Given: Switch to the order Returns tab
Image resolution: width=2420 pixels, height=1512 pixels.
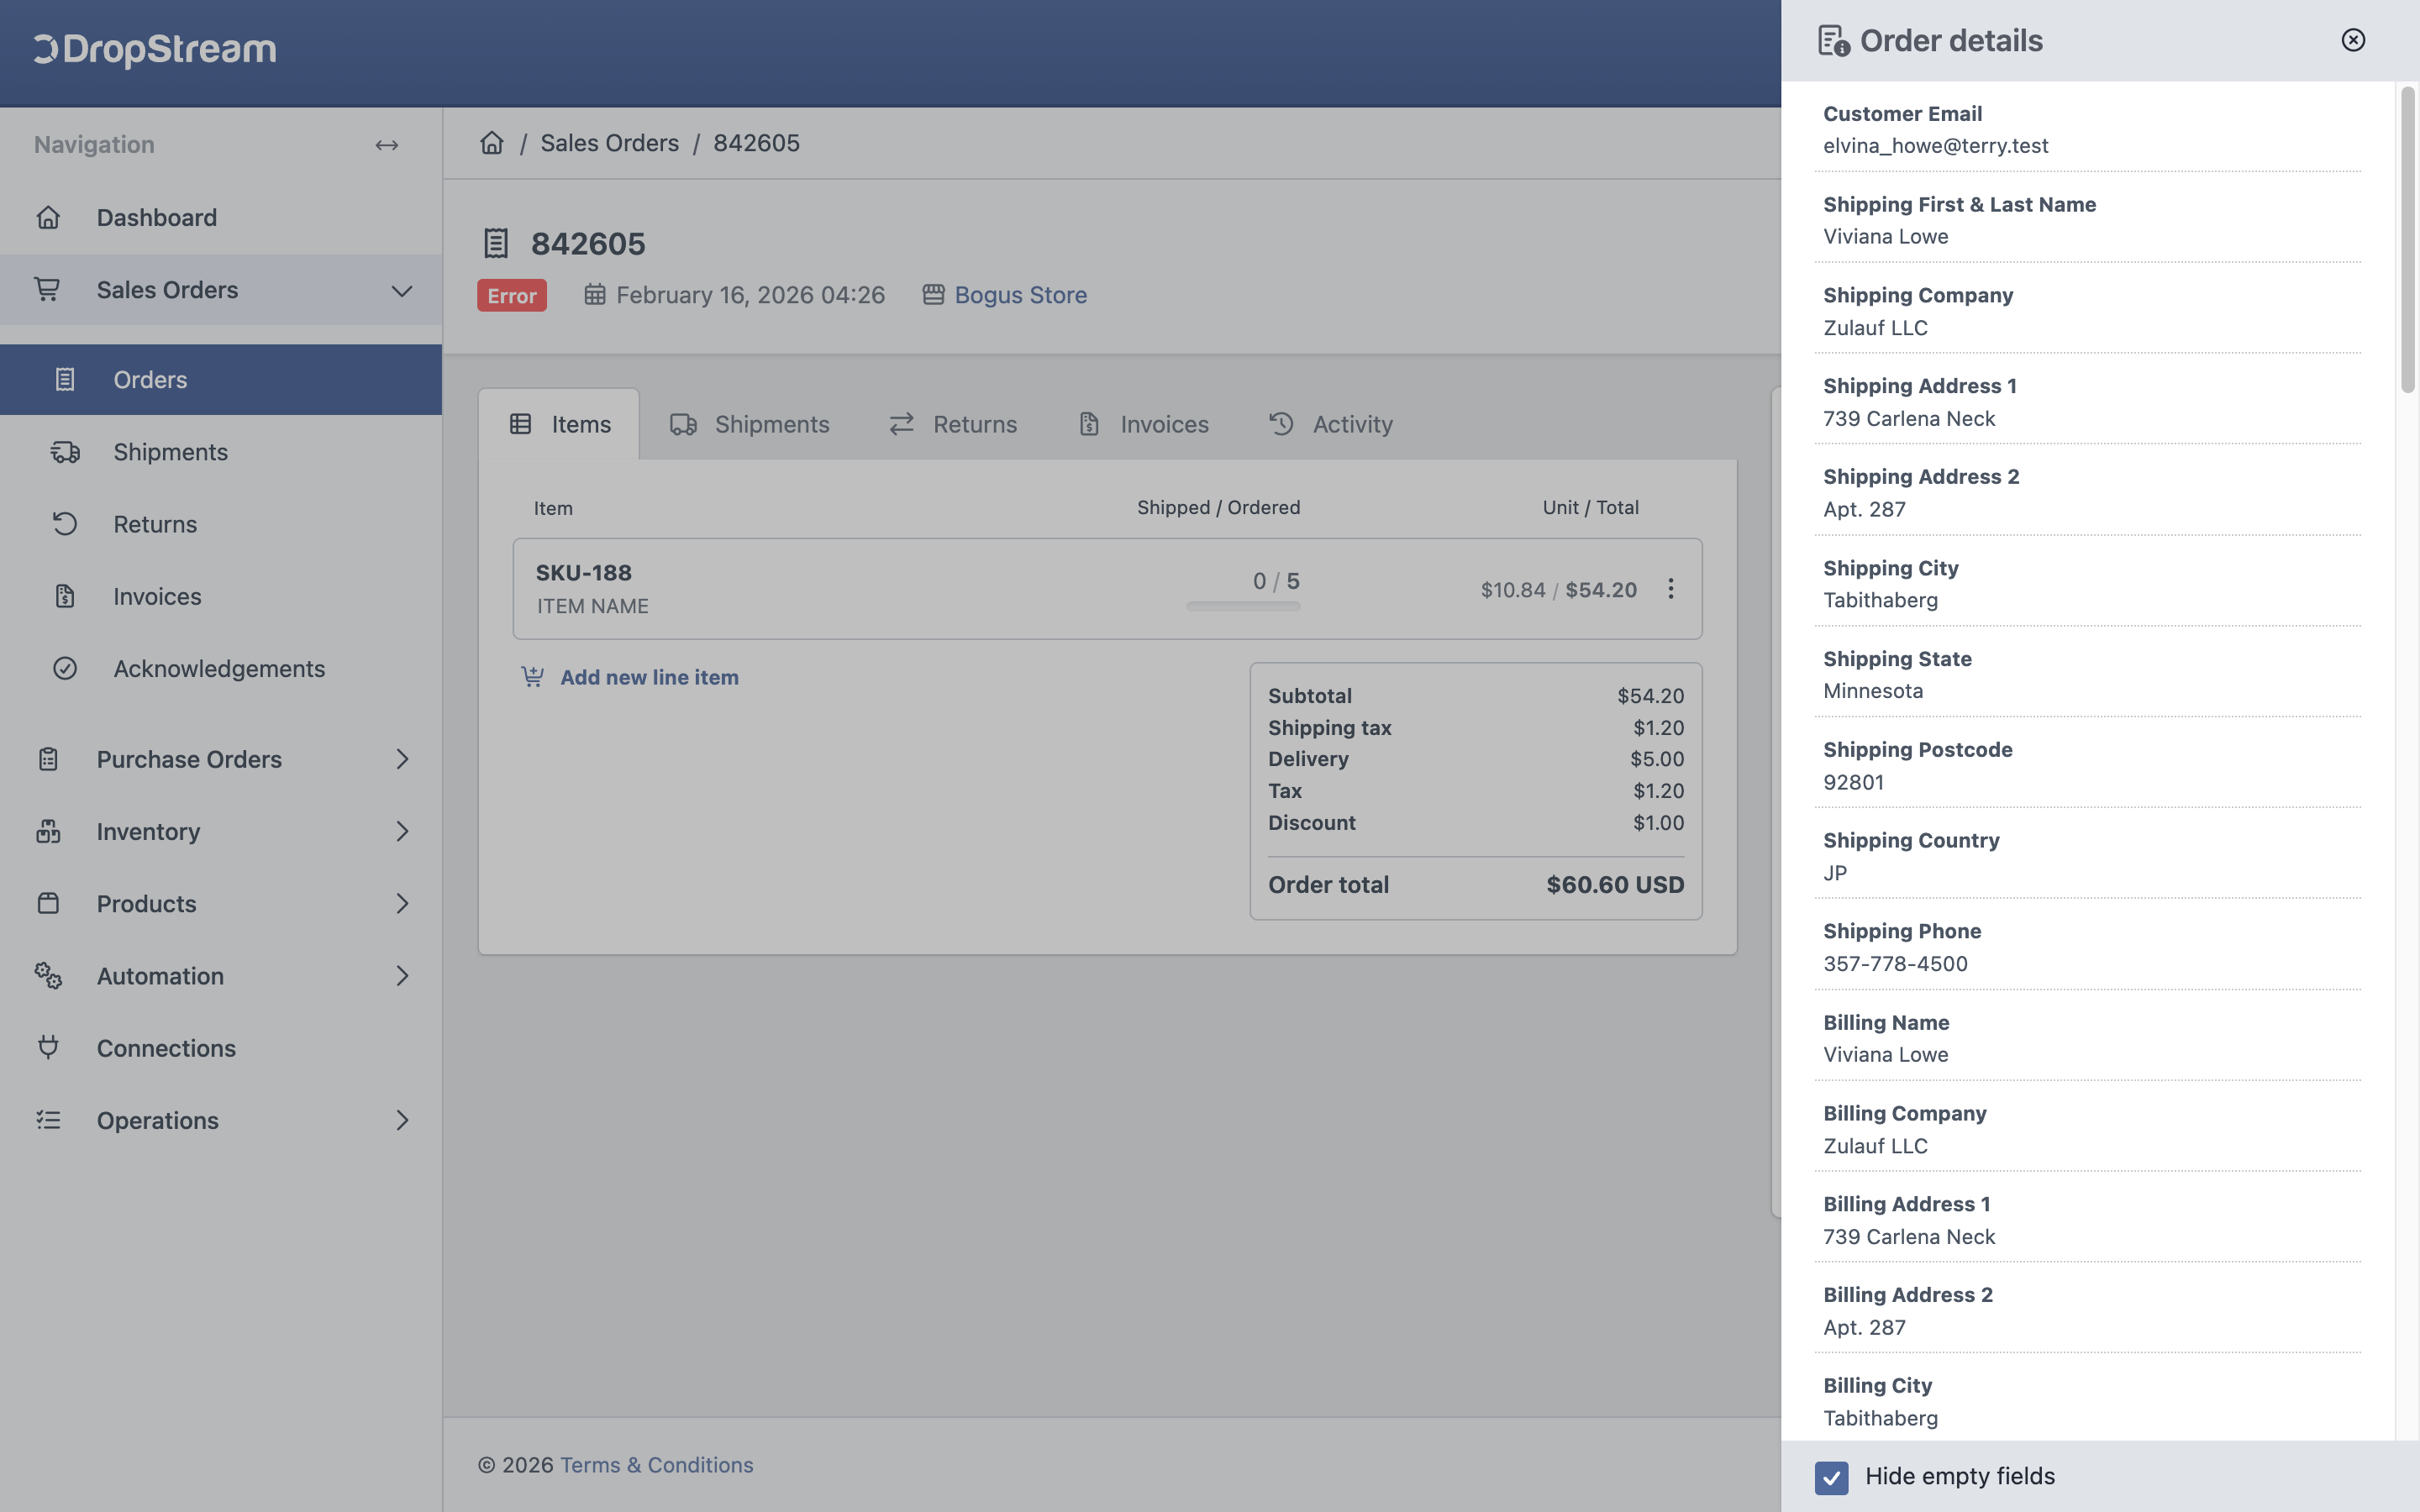Looking at the screenshot, I should tap(953, 424).
